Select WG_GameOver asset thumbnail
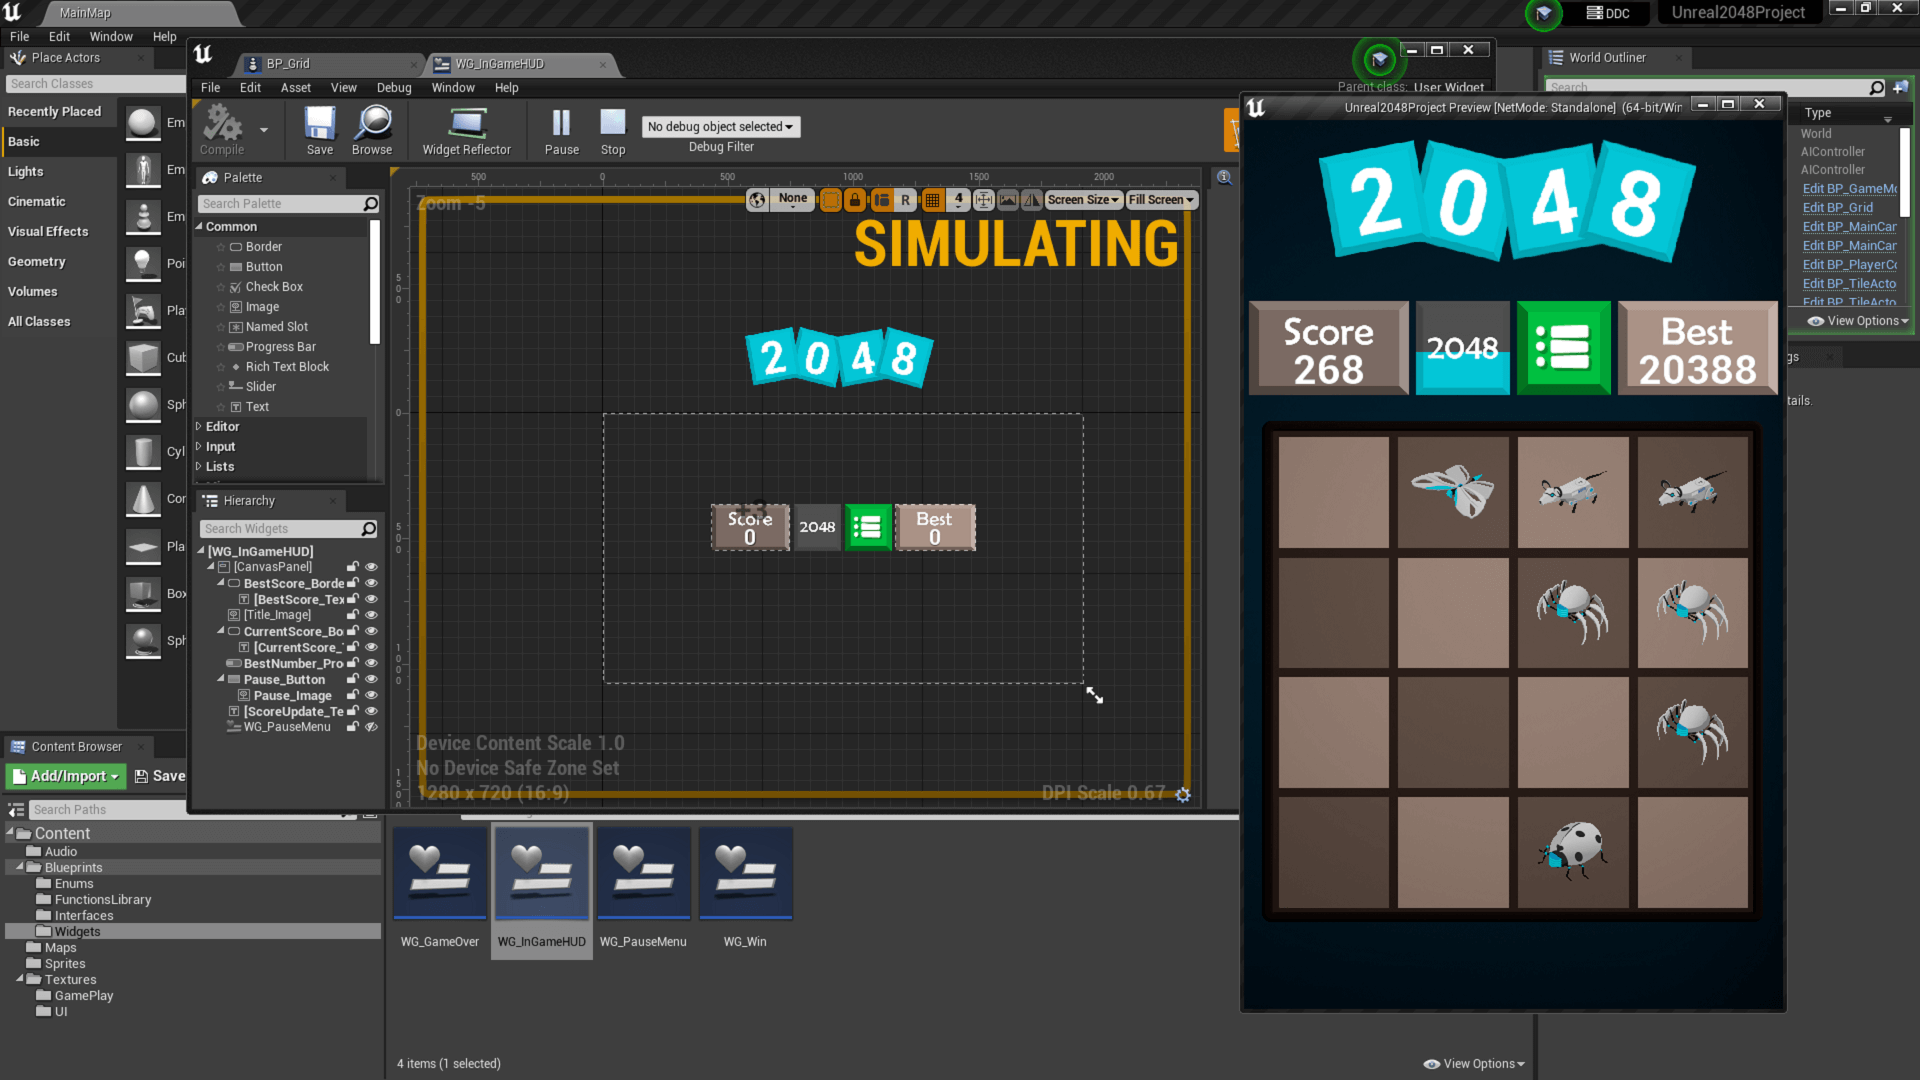1920x1080 pixels. pos(440,873)
